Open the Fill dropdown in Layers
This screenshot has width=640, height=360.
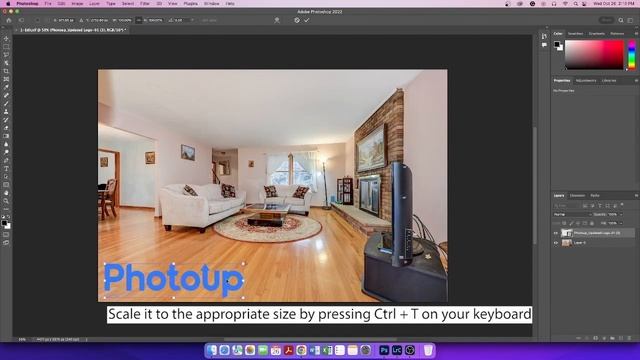coord(621,223)
